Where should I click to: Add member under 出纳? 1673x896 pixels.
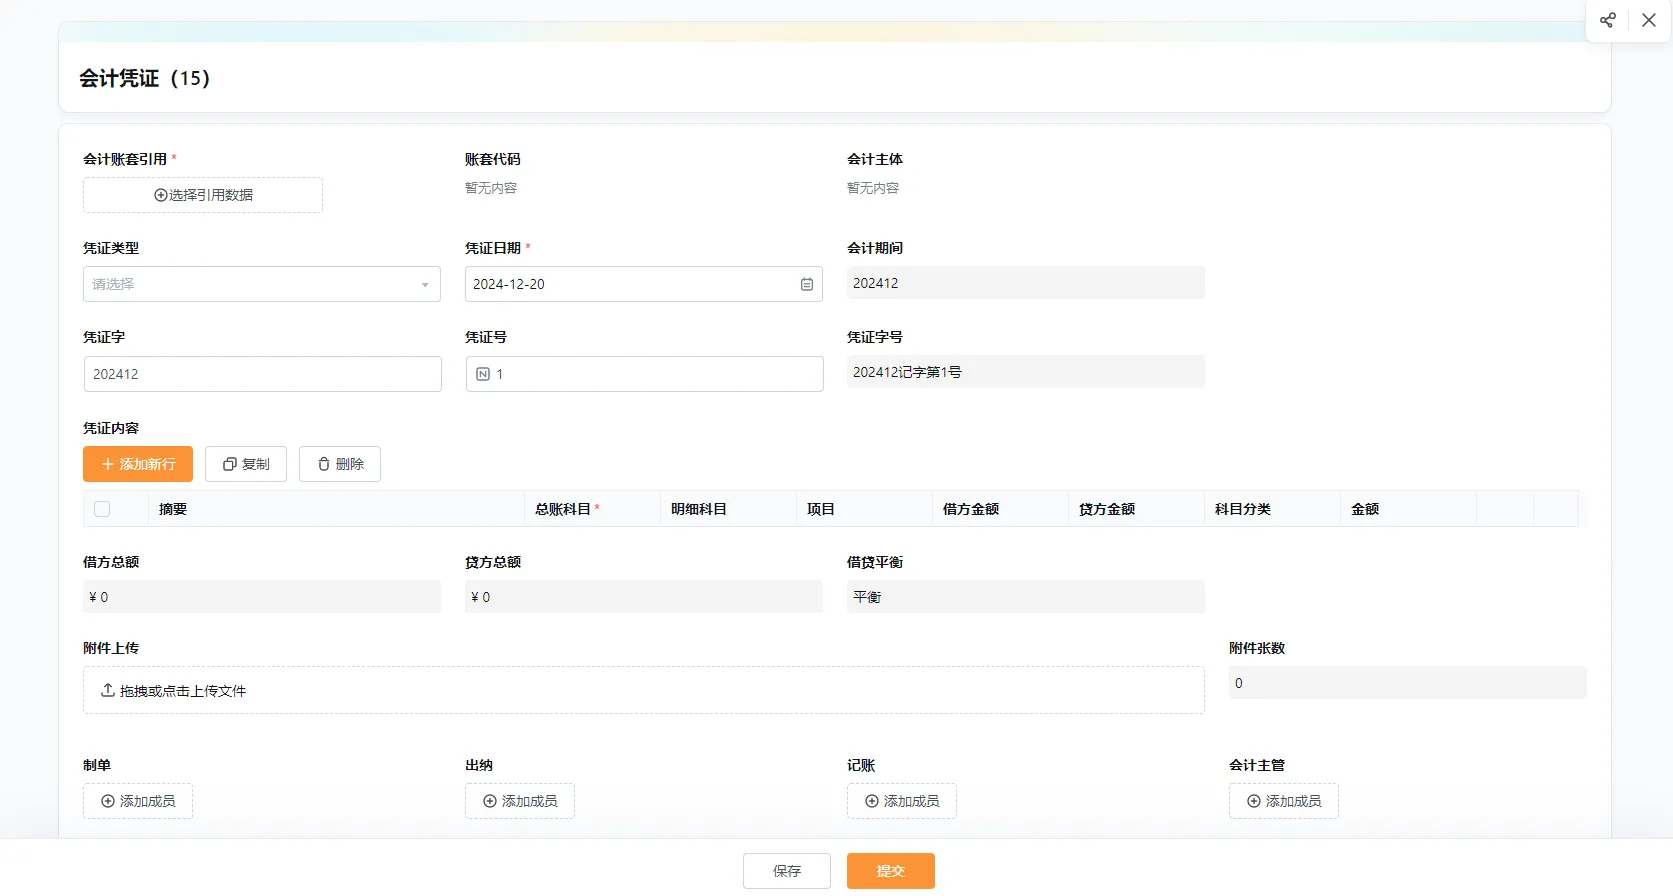pyautogui.click(x=520, y=801)
